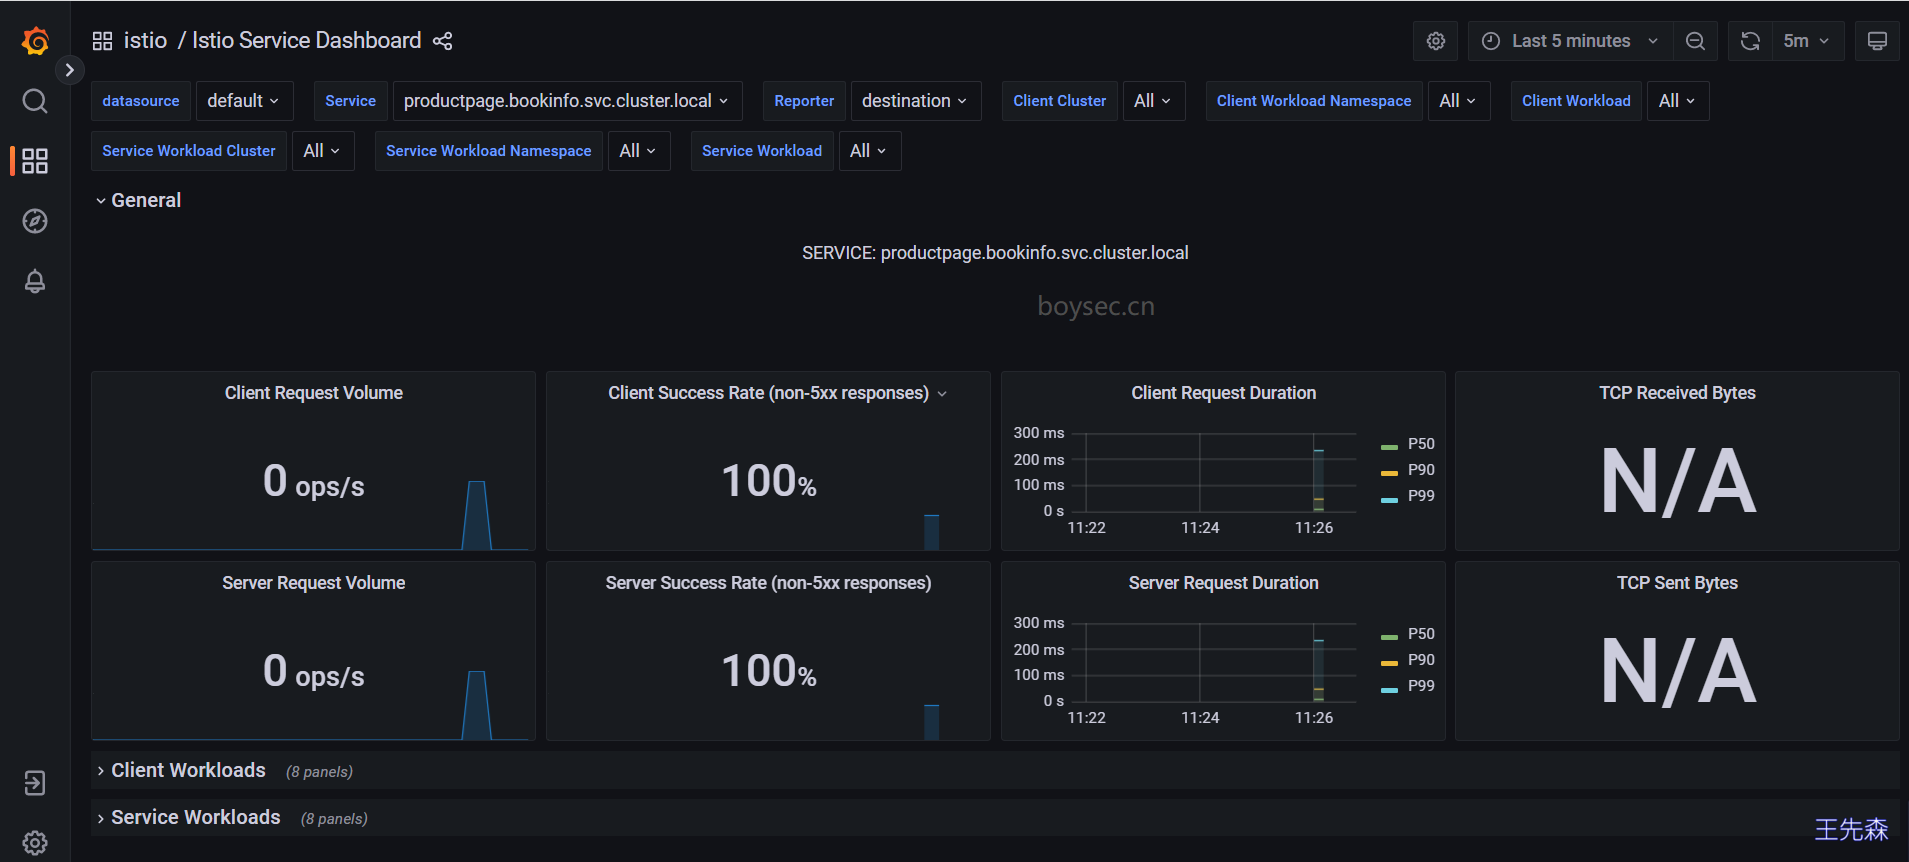Click P50 green swatch in Client Request Duration
Screen dimensions: 1909x862
[1389, 447]
